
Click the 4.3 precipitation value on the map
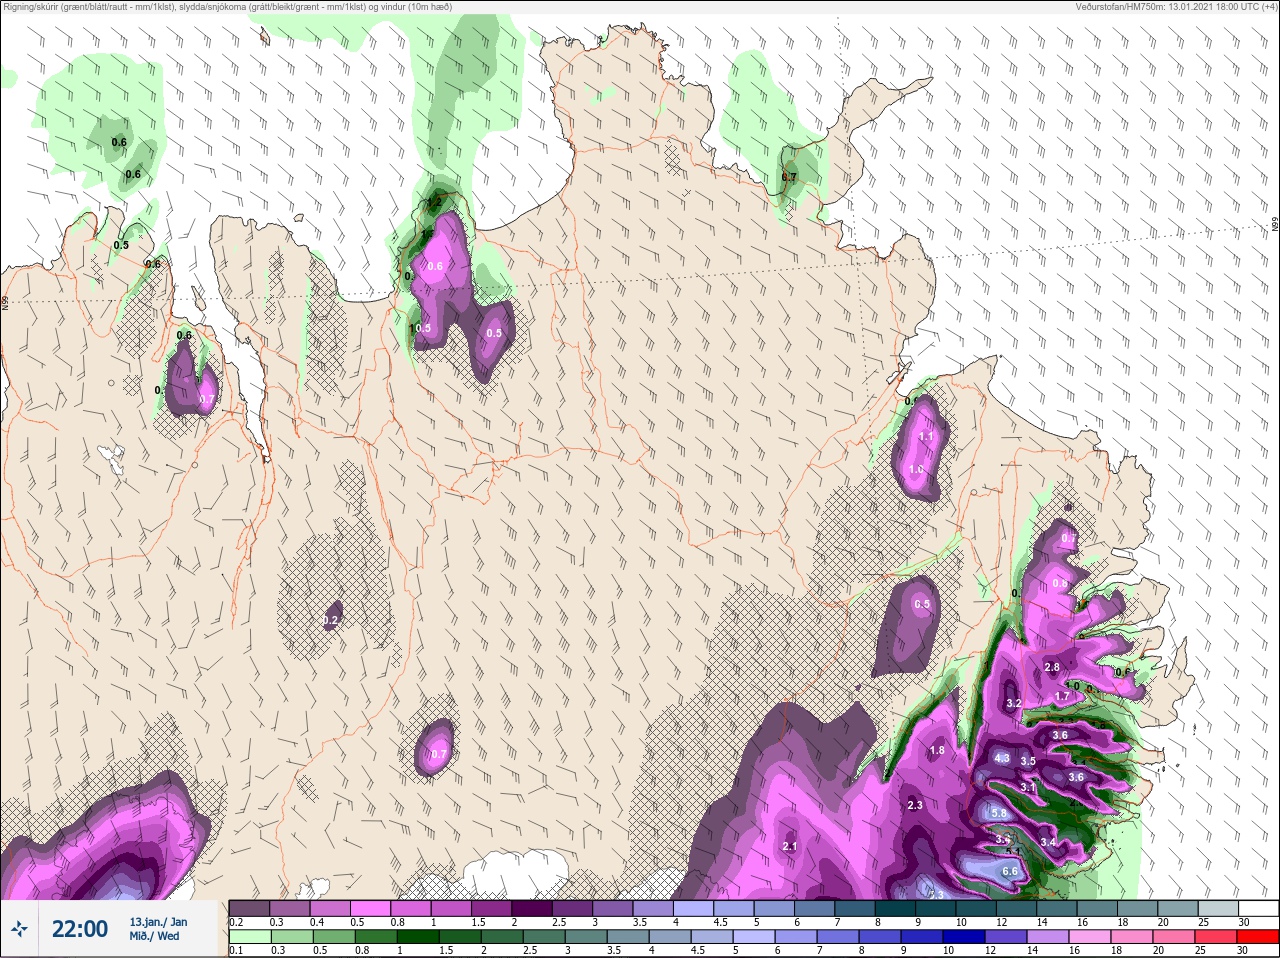coord(1002,758)
